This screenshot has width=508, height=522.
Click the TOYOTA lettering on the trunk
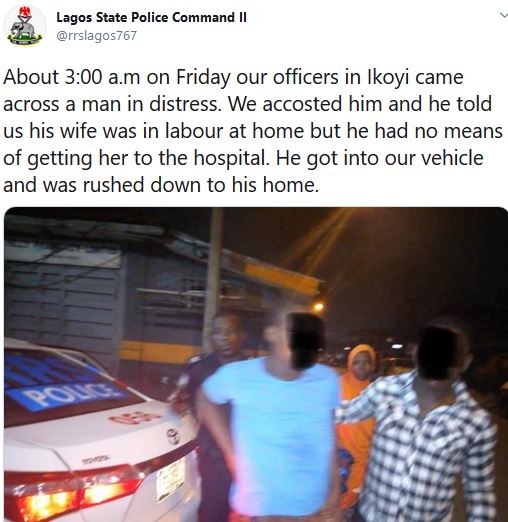point(96,460)
